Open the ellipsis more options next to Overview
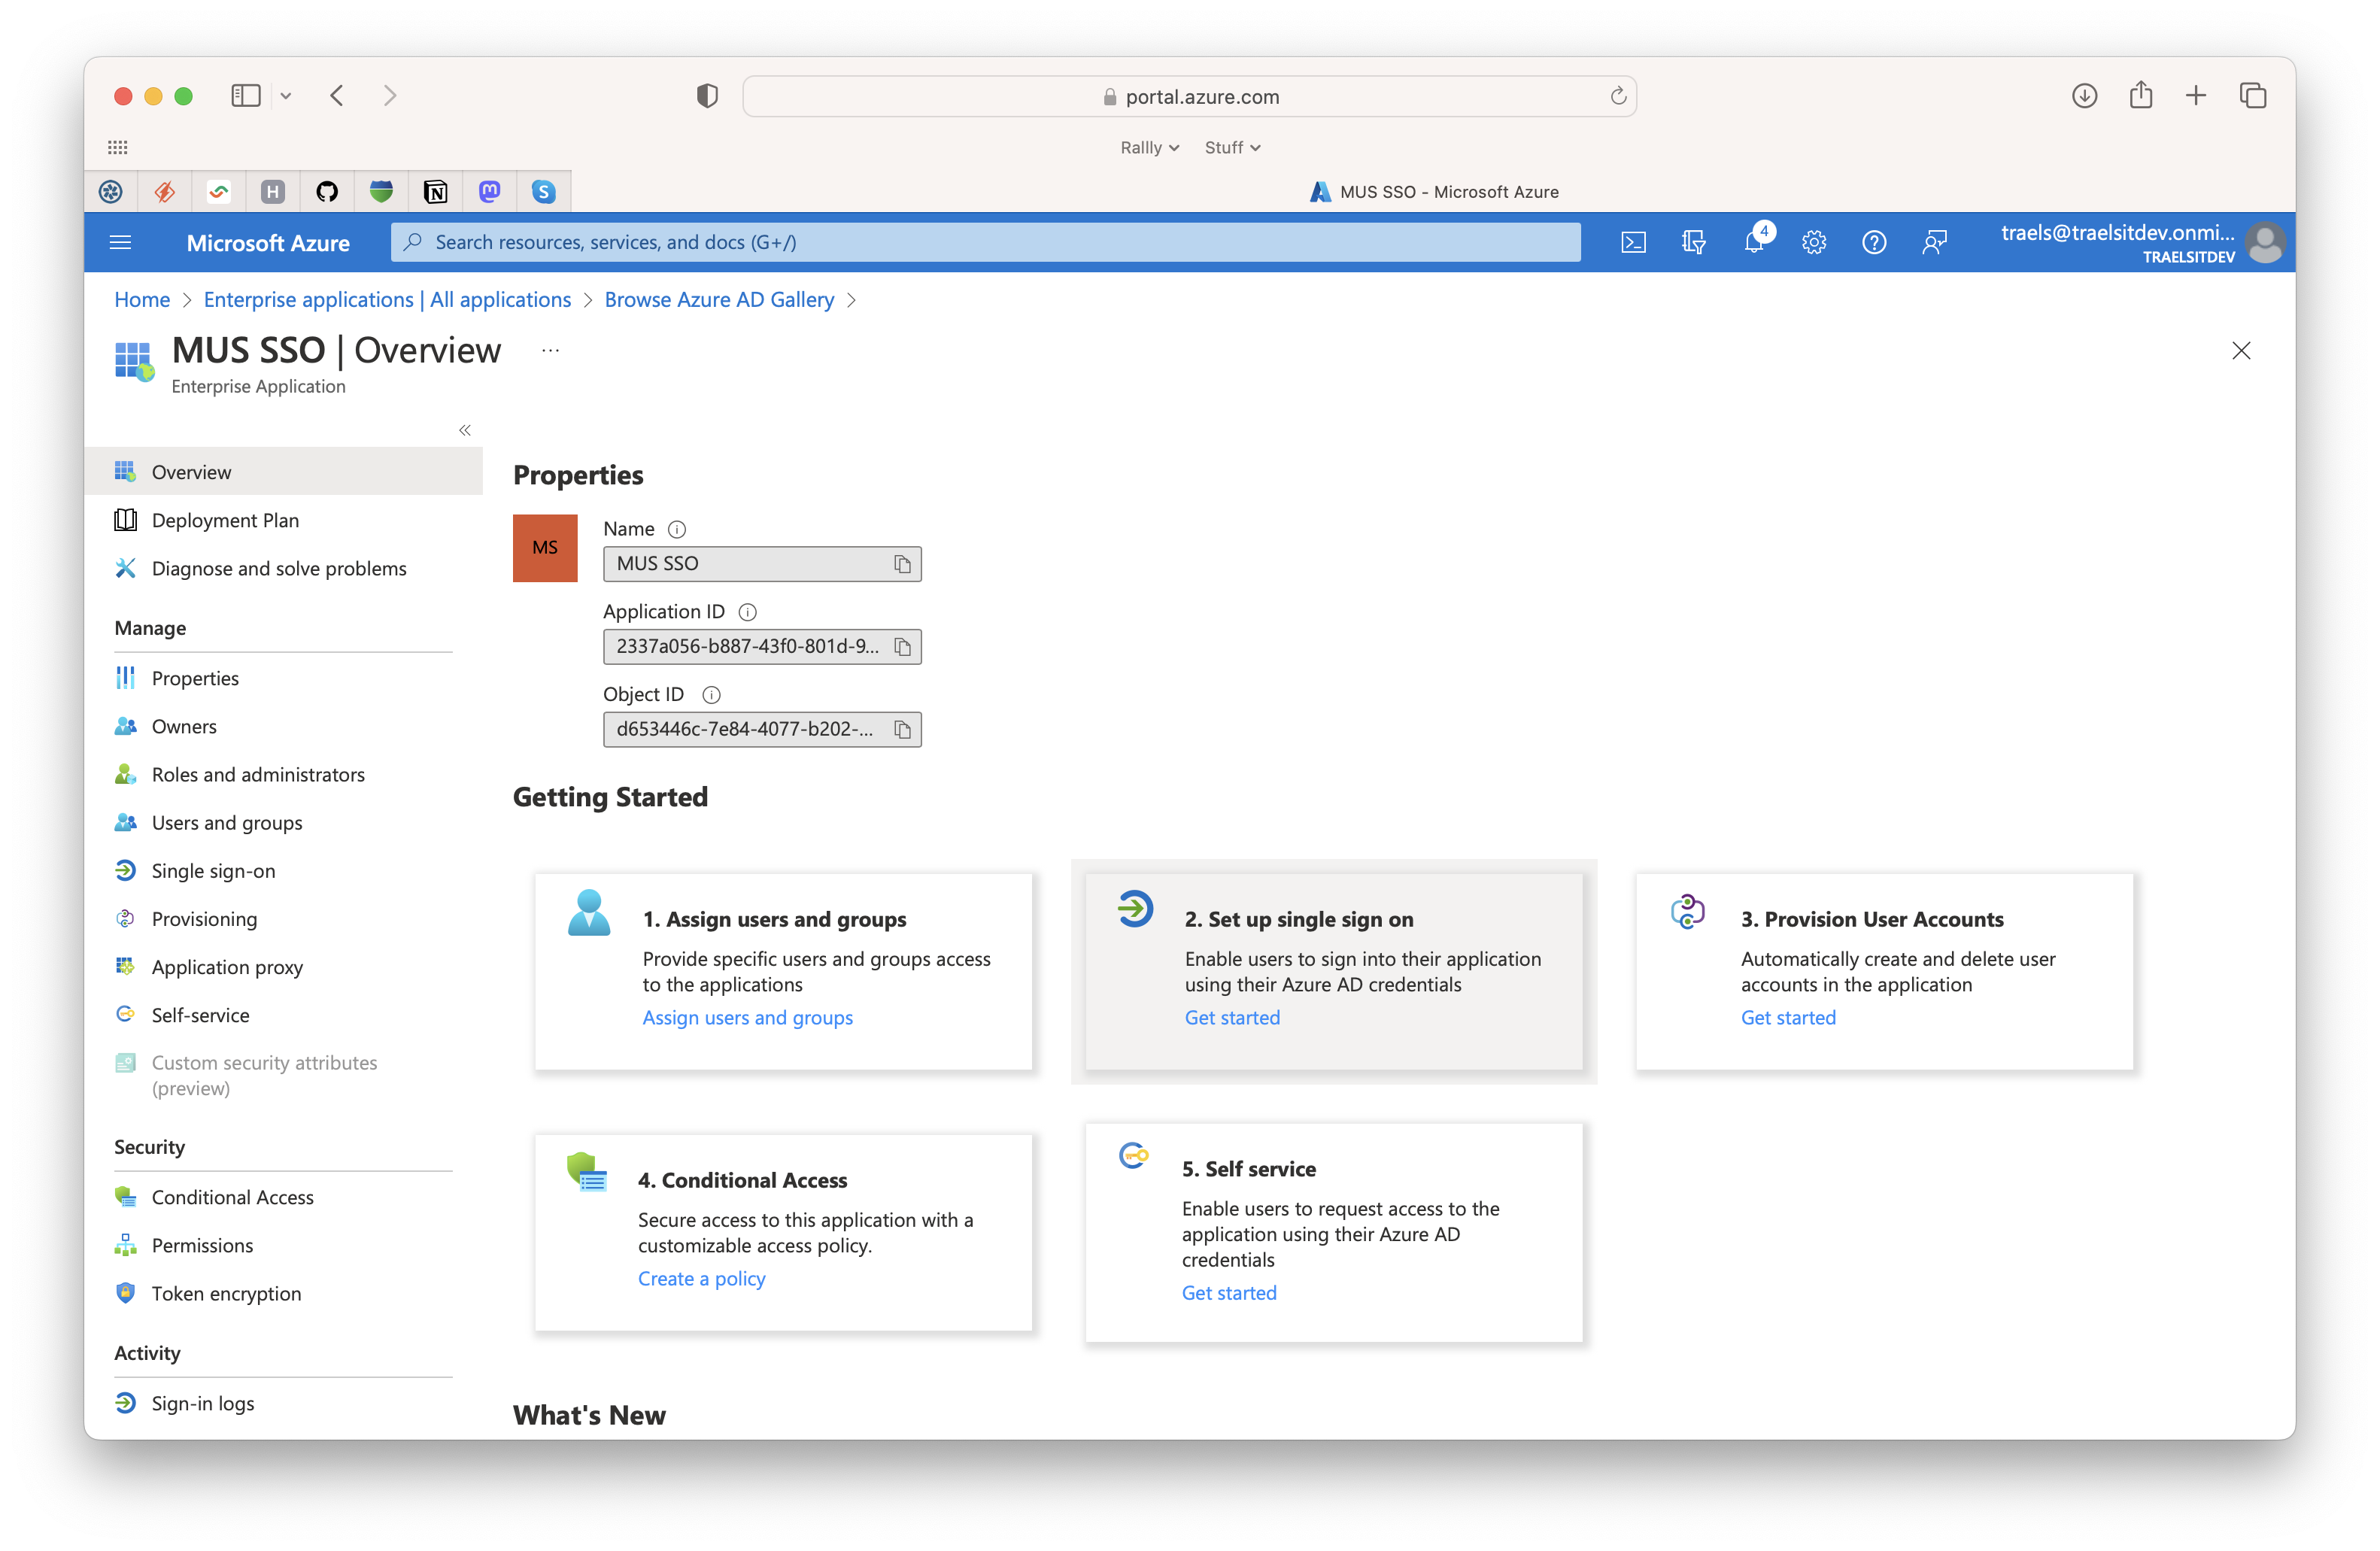 click(550, 350)
